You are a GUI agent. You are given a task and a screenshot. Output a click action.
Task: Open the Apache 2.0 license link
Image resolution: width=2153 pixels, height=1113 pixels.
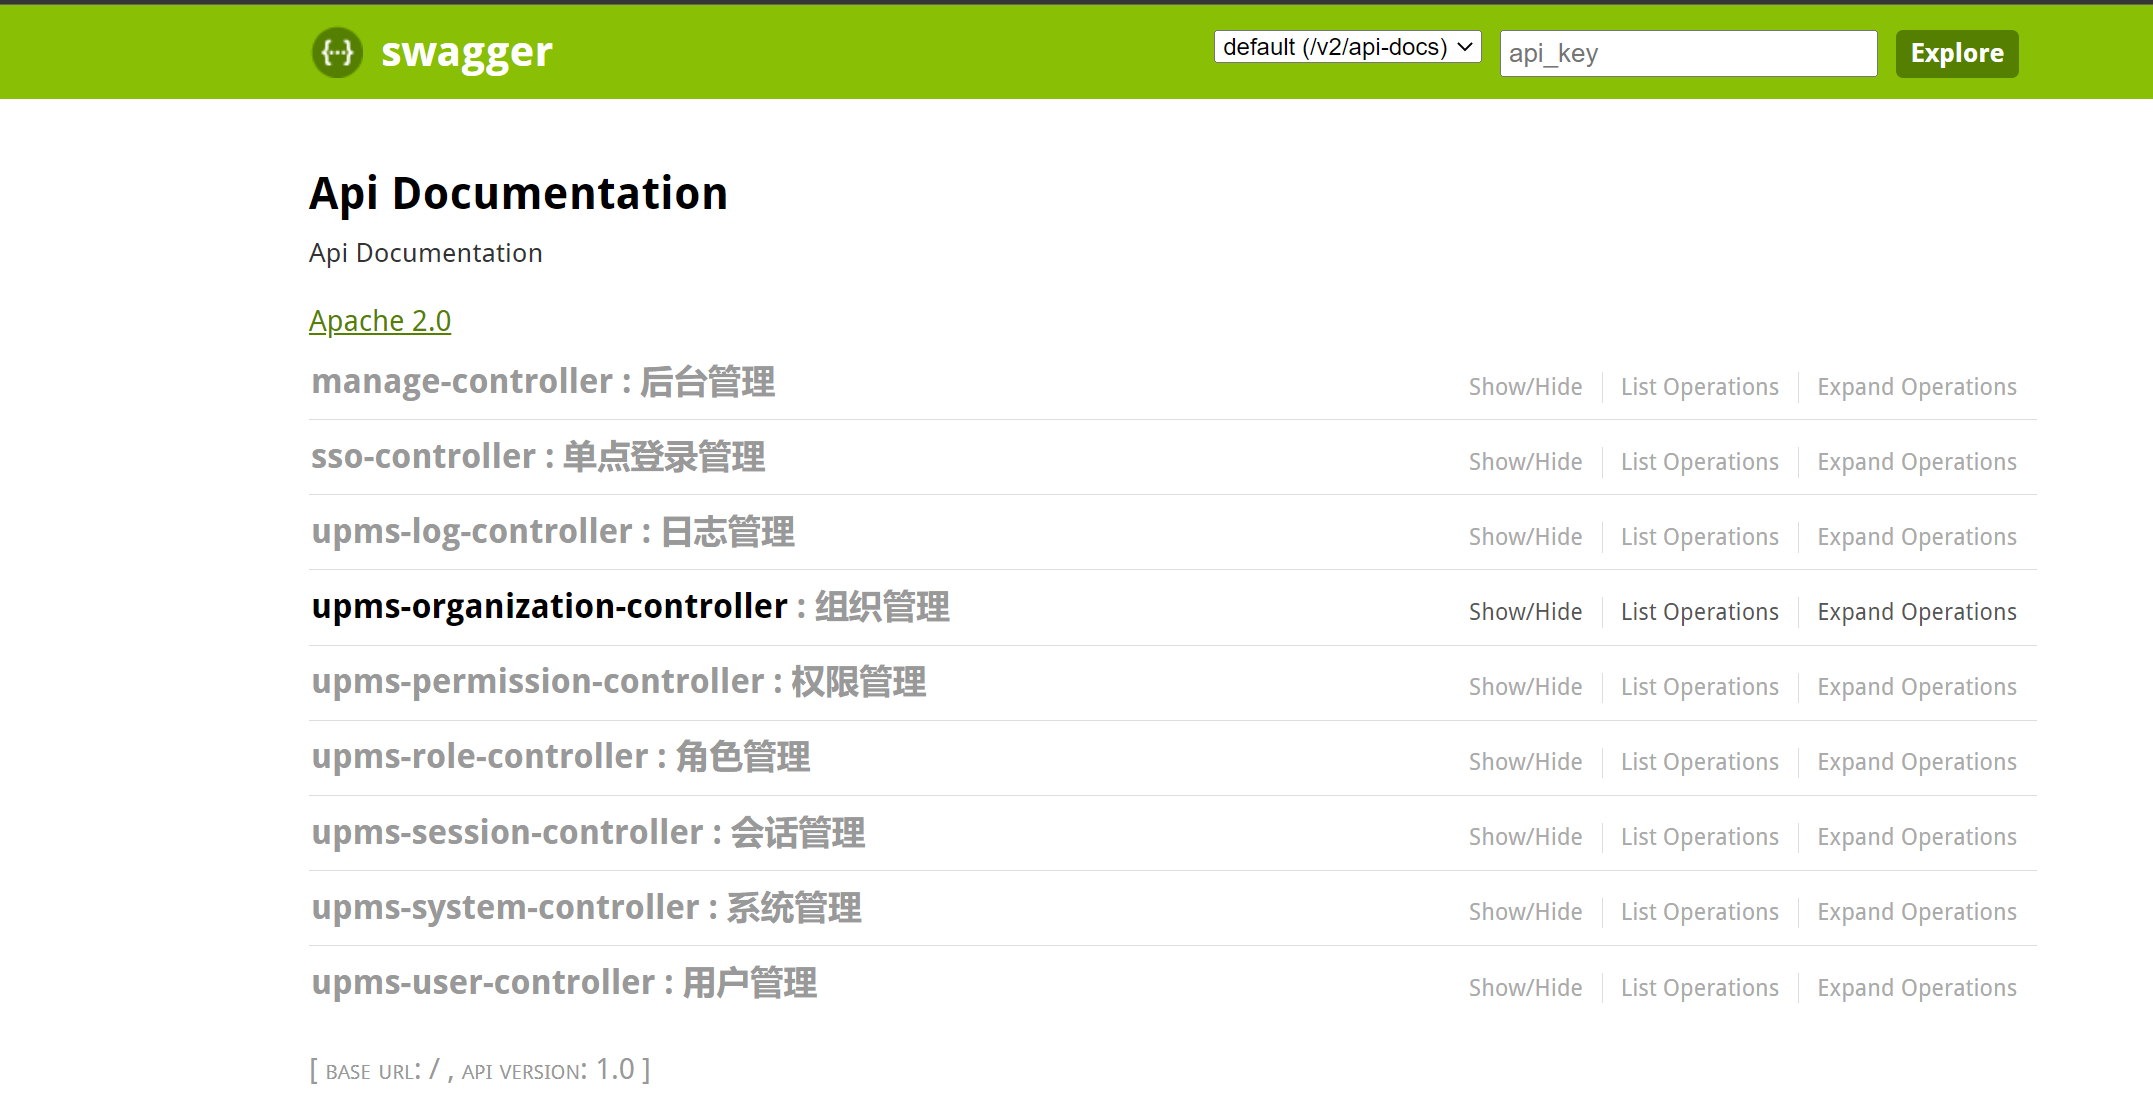click(380, 320)
